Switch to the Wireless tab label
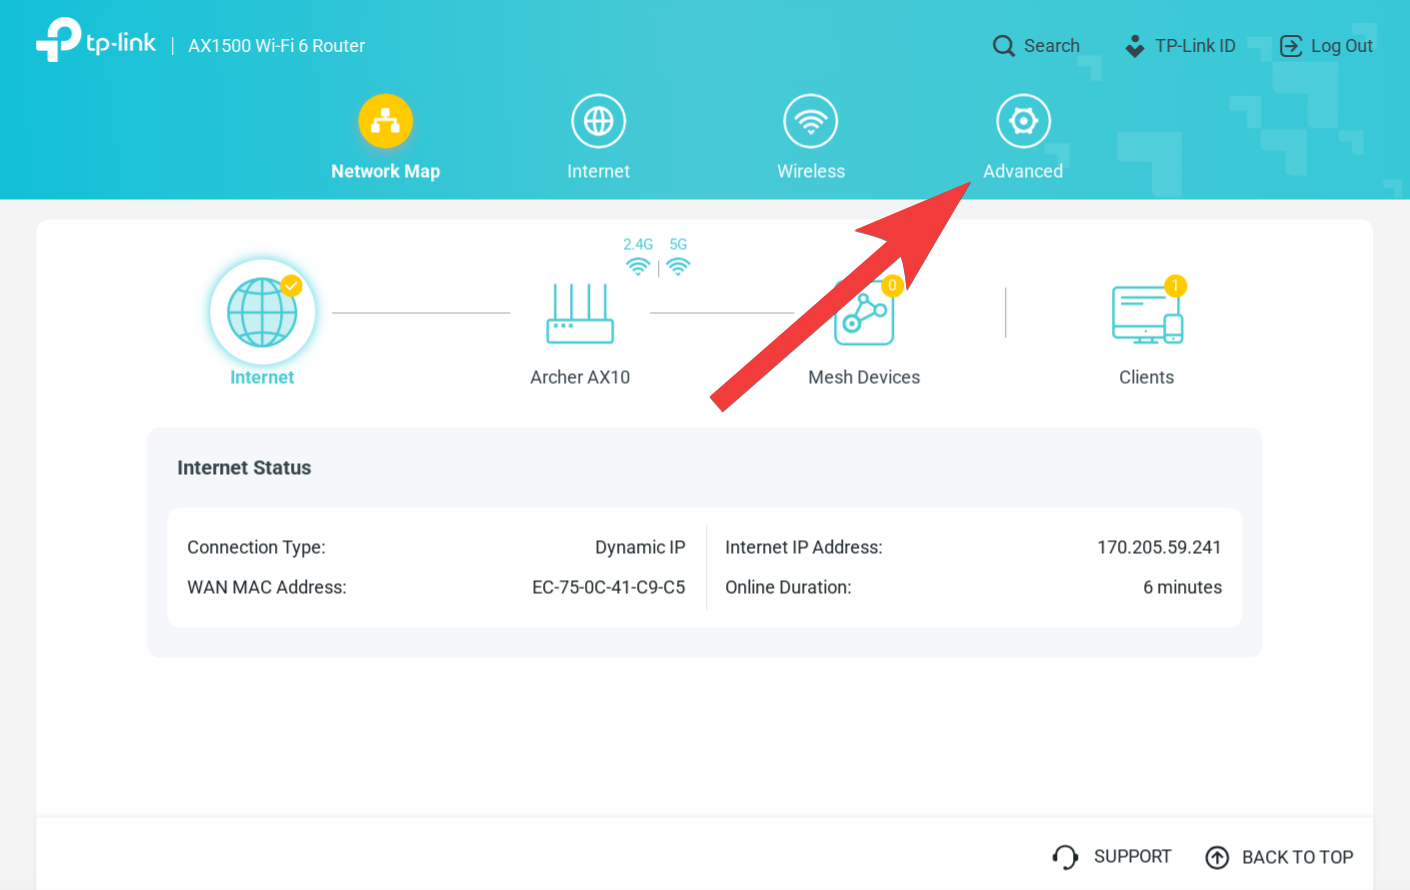The height and width of the screenshot is (890, 1410). click(x=811, y=171)
